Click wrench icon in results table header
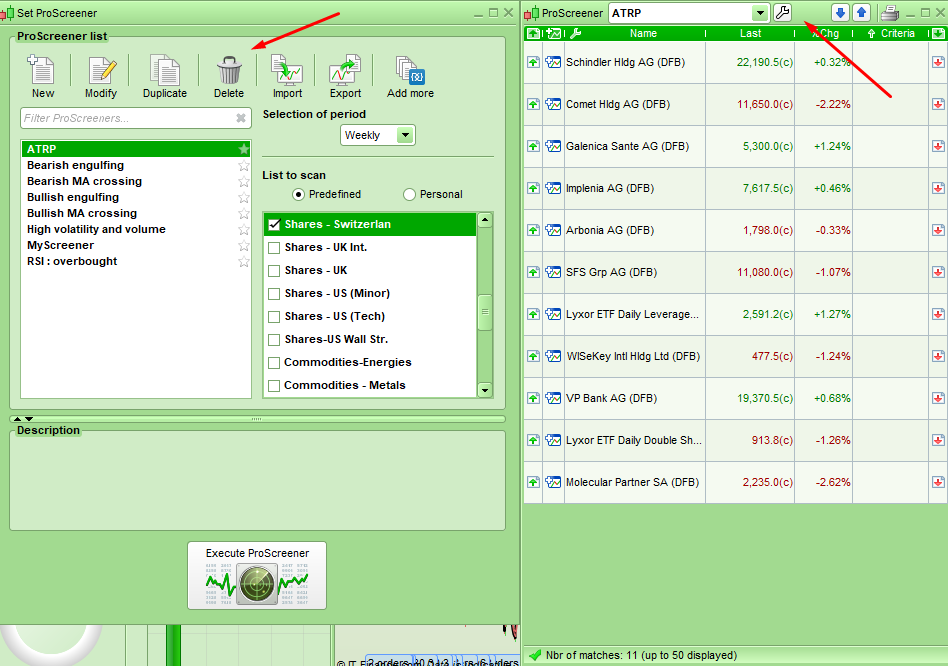The image size is (948, 666). [575, 33]
